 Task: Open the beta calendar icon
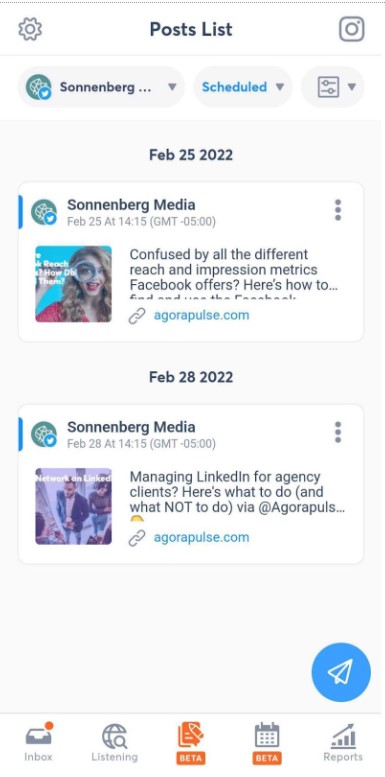pos(267,742)
